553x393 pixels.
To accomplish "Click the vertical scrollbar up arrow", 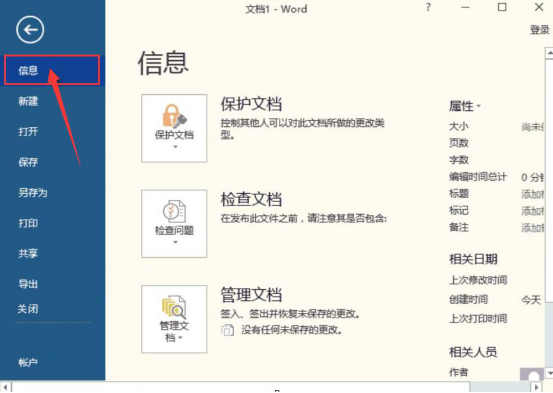I will pos(549,53).
